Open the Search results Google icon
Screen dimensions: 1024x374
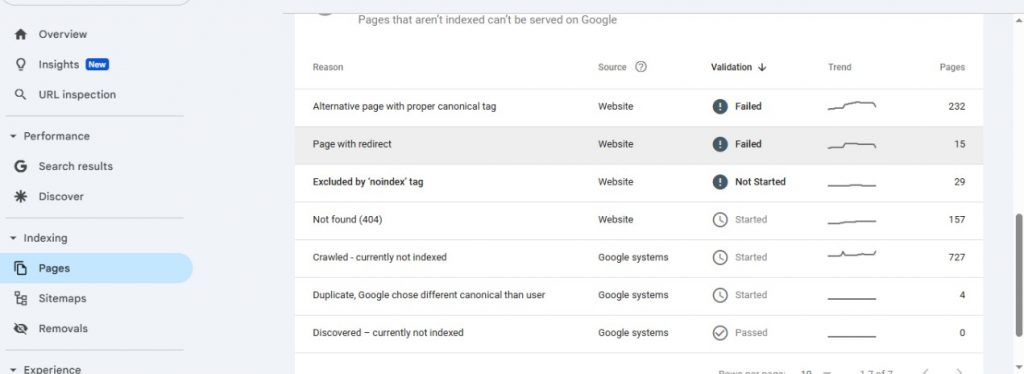[20, 166]
